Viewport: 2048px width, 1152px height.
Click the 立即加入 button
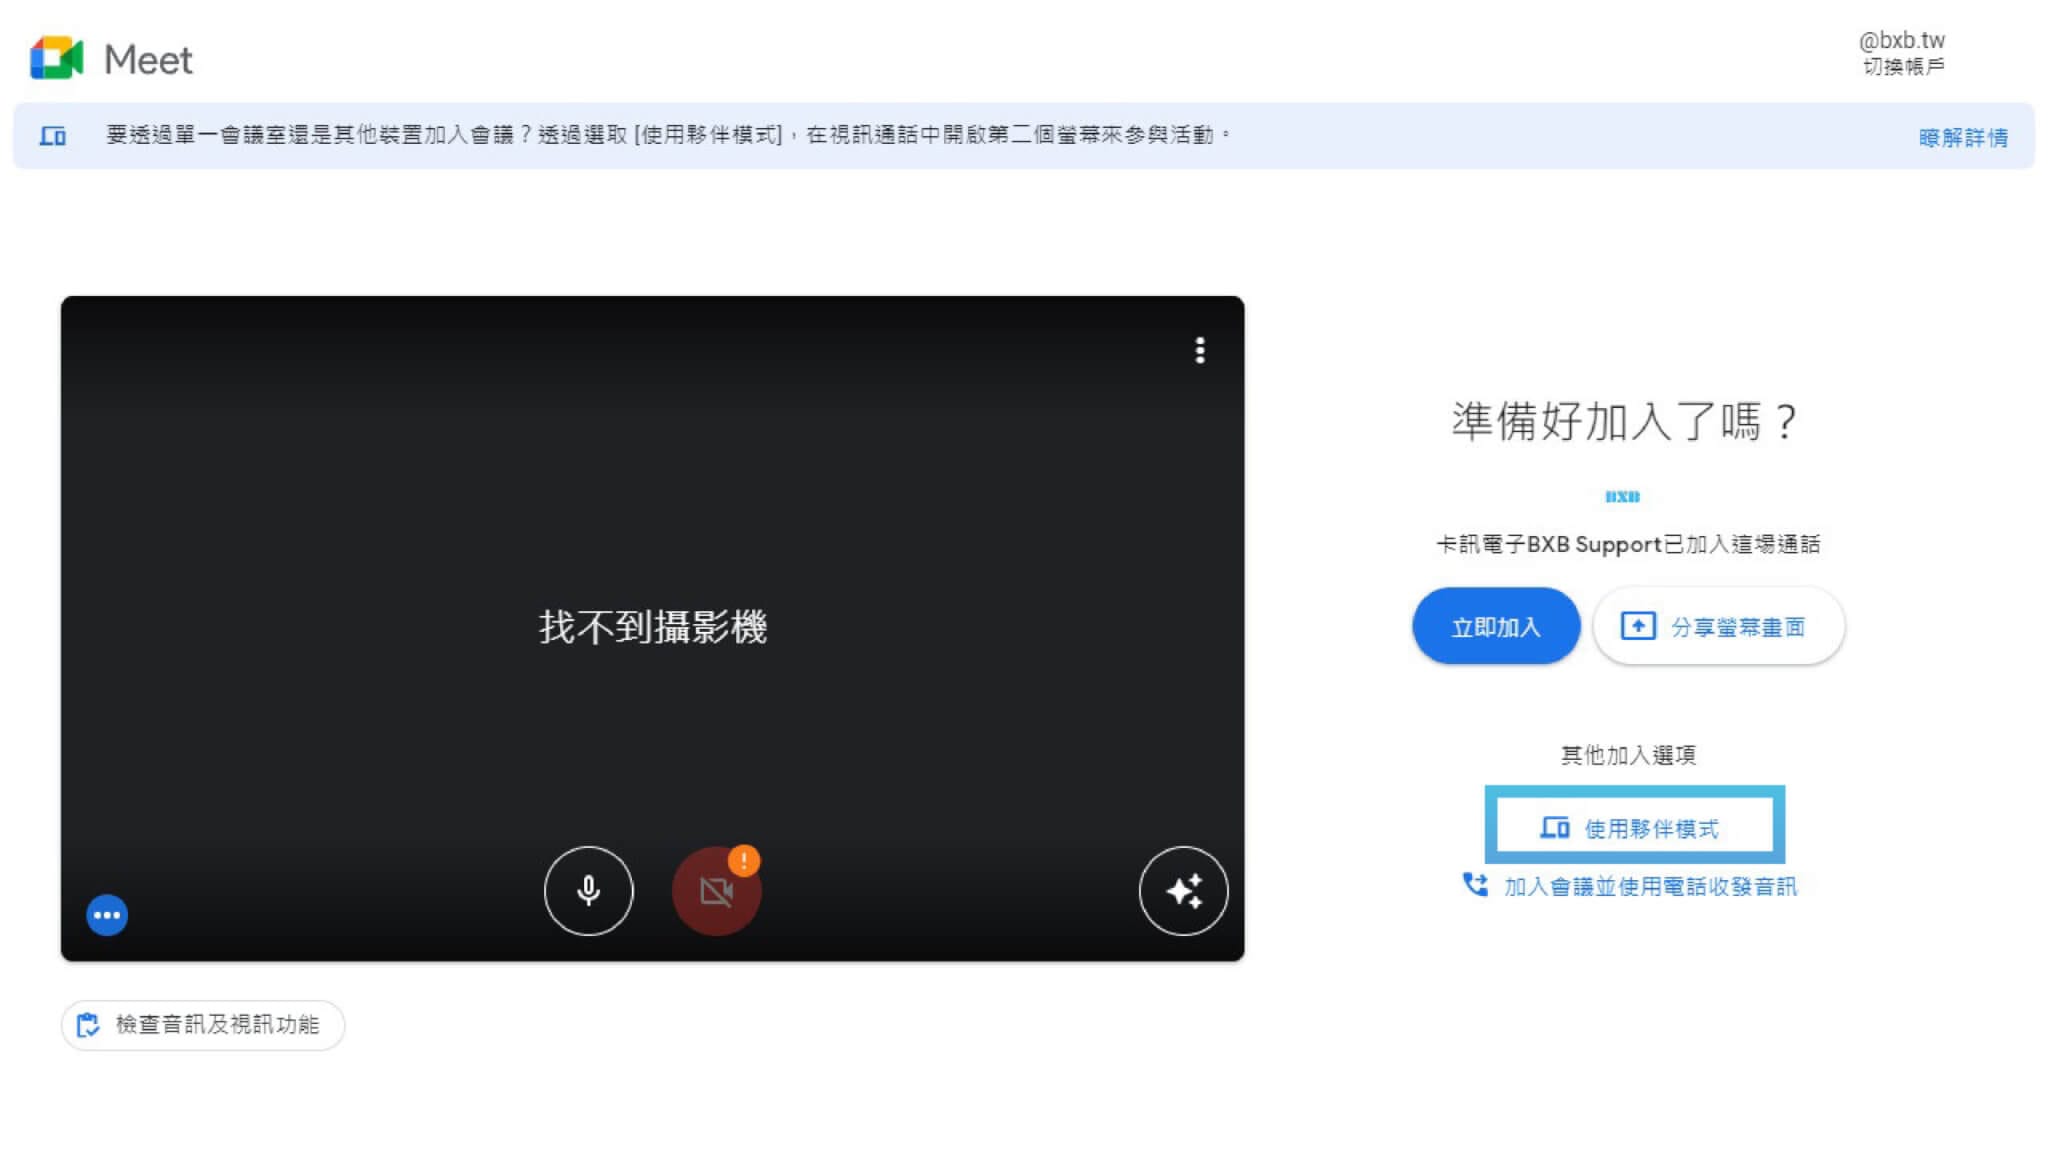[x=1495, y=625]
